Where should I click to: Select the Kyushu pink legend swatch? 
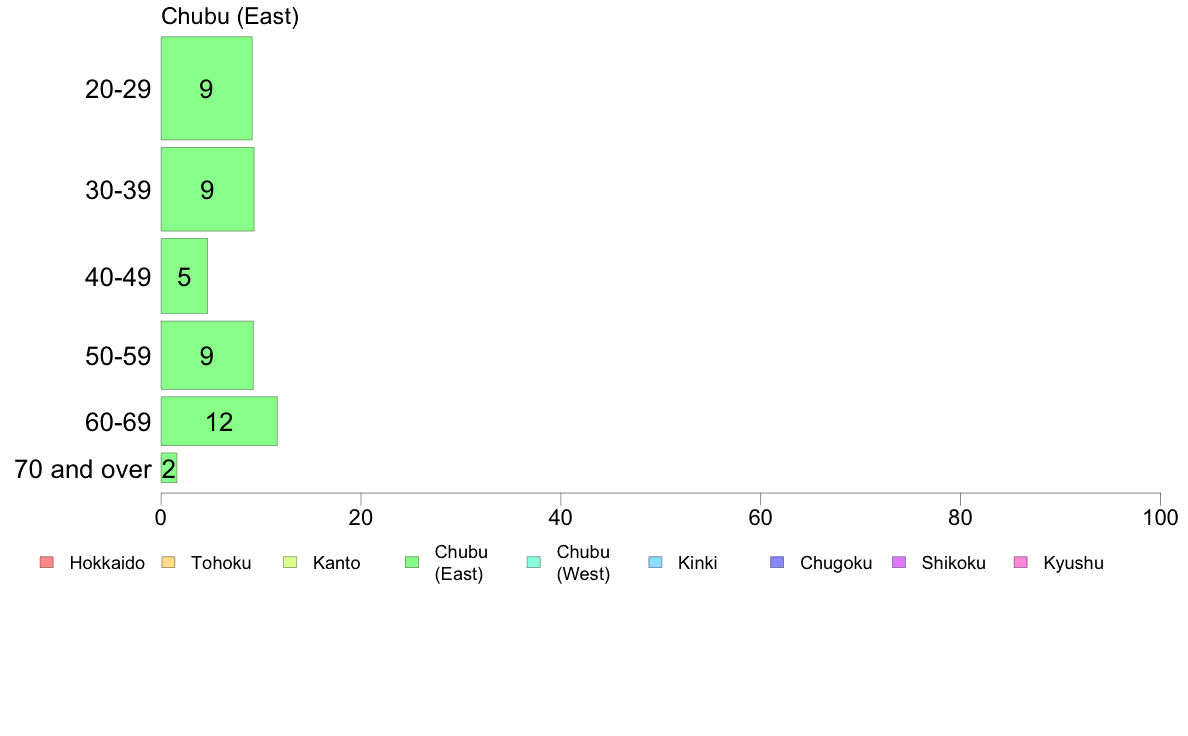coord(1021,562)
